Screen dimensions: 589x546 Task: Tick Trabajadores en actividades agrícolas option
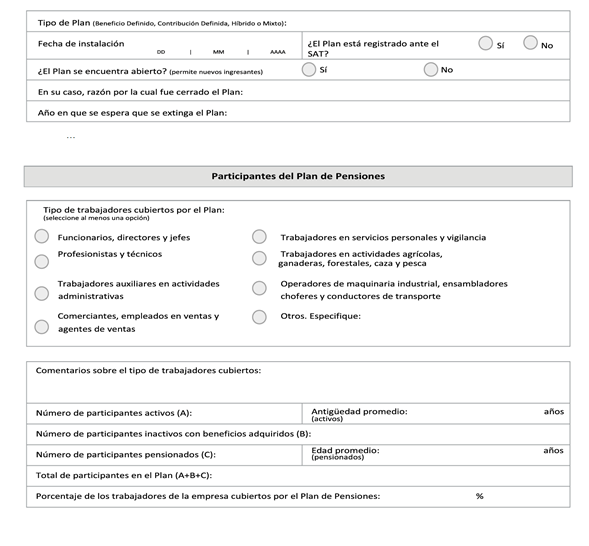[x=259, y=258]
